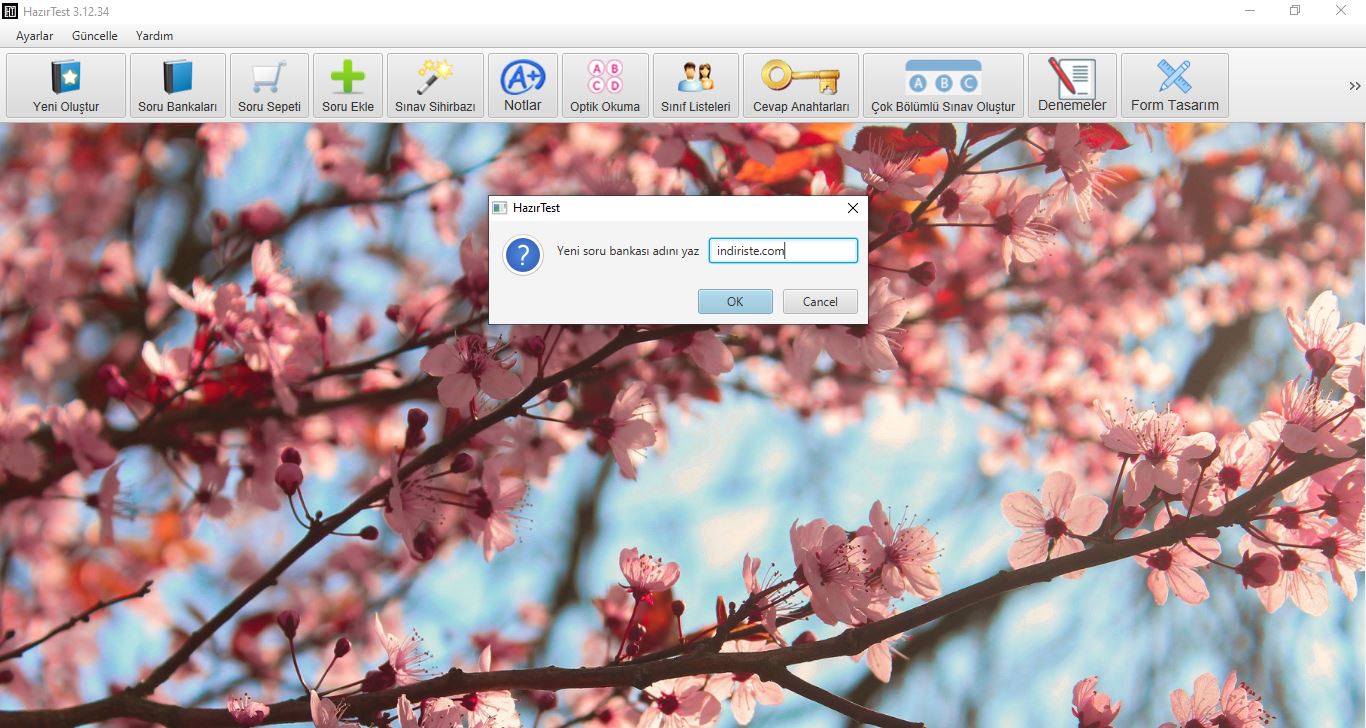Open the Form Tasarım designer
Viewport: 1366px width, 728px height.
point(1175,86)
